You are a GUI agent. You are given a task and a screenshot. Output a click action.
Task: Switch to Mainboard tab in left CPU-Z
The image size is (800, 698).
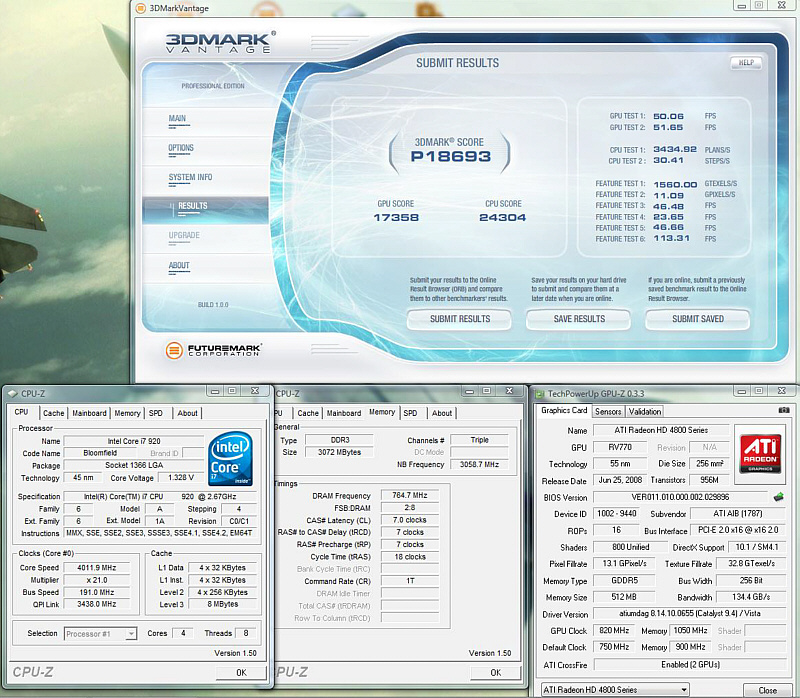click(89, 413)
